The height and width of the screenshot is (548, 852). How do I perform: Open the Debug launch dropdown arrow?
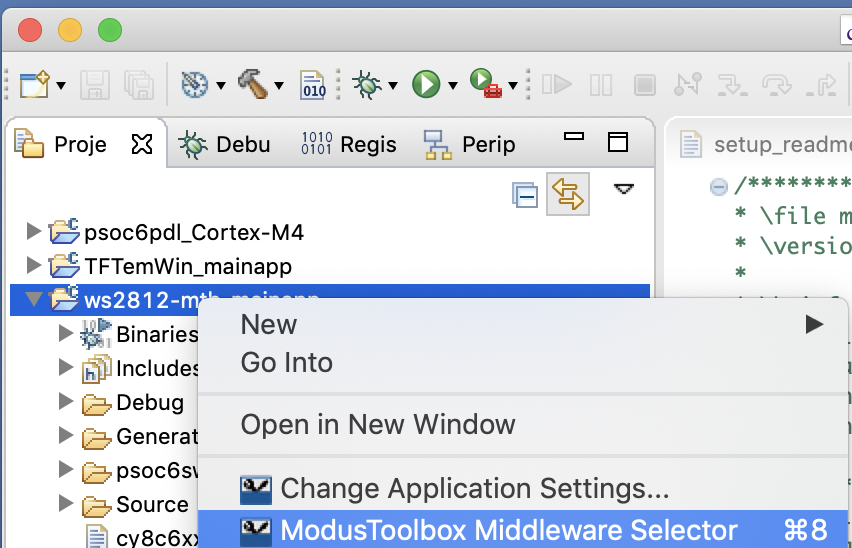[393, 85]
